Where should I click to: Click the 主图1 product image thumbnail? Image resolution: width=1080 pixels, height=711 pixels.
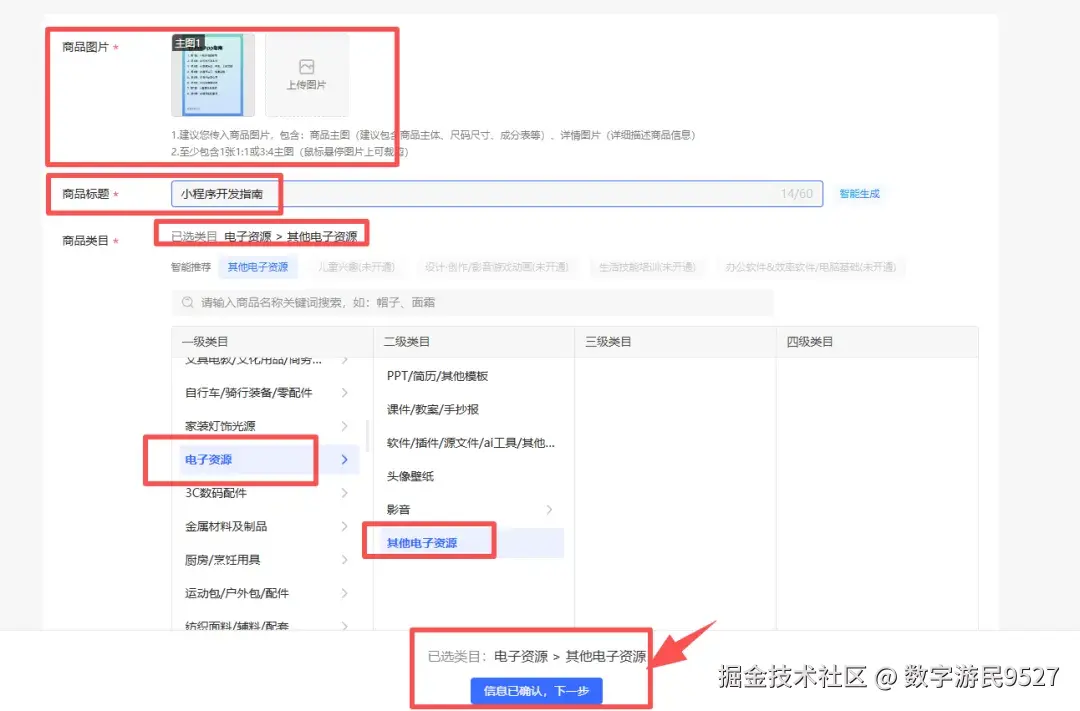pyautogui.click(x=212, y=72)
